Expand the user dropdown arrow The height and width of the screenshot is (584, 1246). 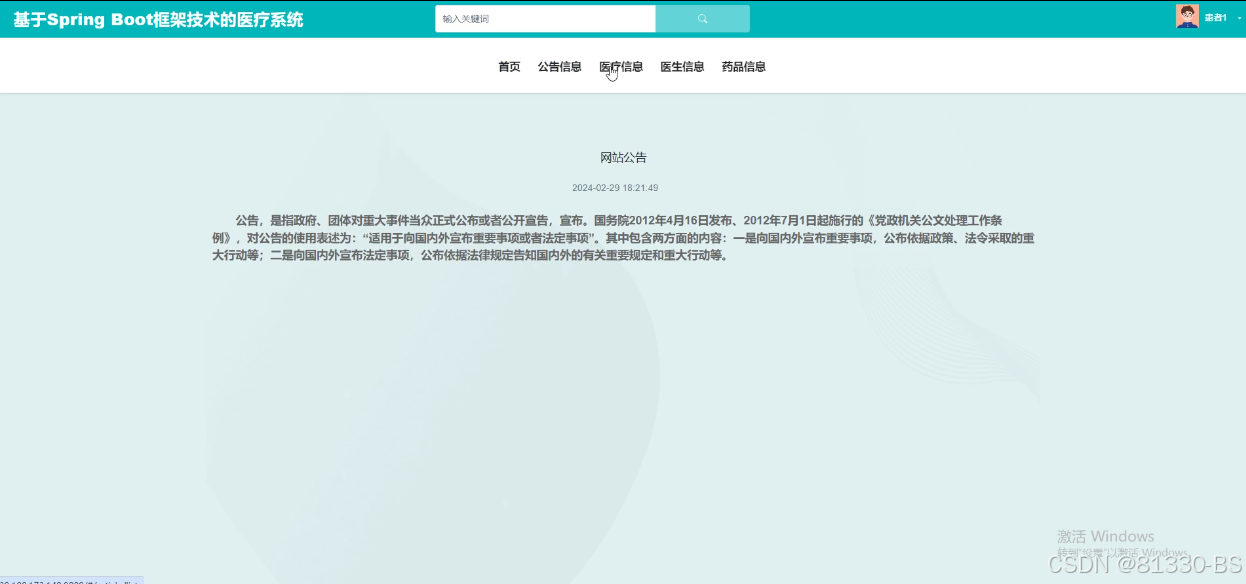(1240, 18)
